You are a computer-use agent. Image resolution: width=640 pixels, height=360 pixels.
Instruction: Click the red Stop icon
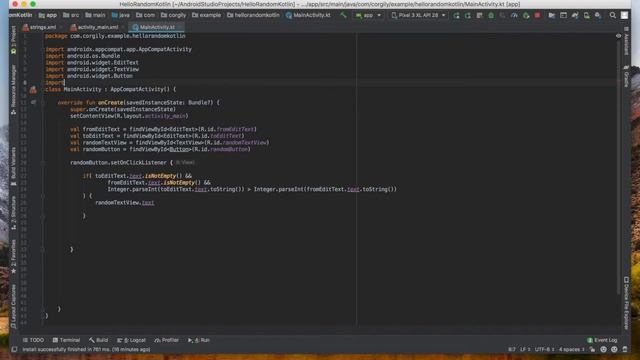click(538, 16)
